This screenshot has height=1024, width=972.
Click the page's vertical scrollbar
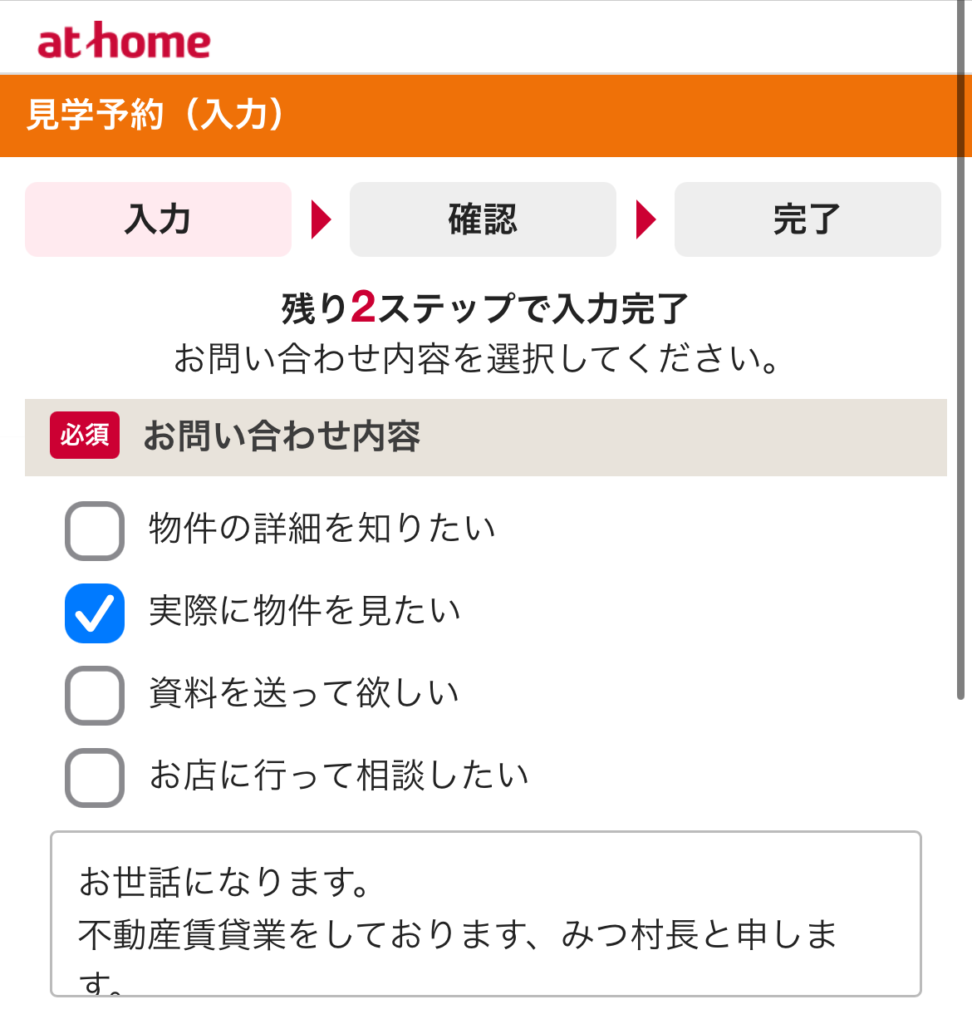tap(962, 400)
